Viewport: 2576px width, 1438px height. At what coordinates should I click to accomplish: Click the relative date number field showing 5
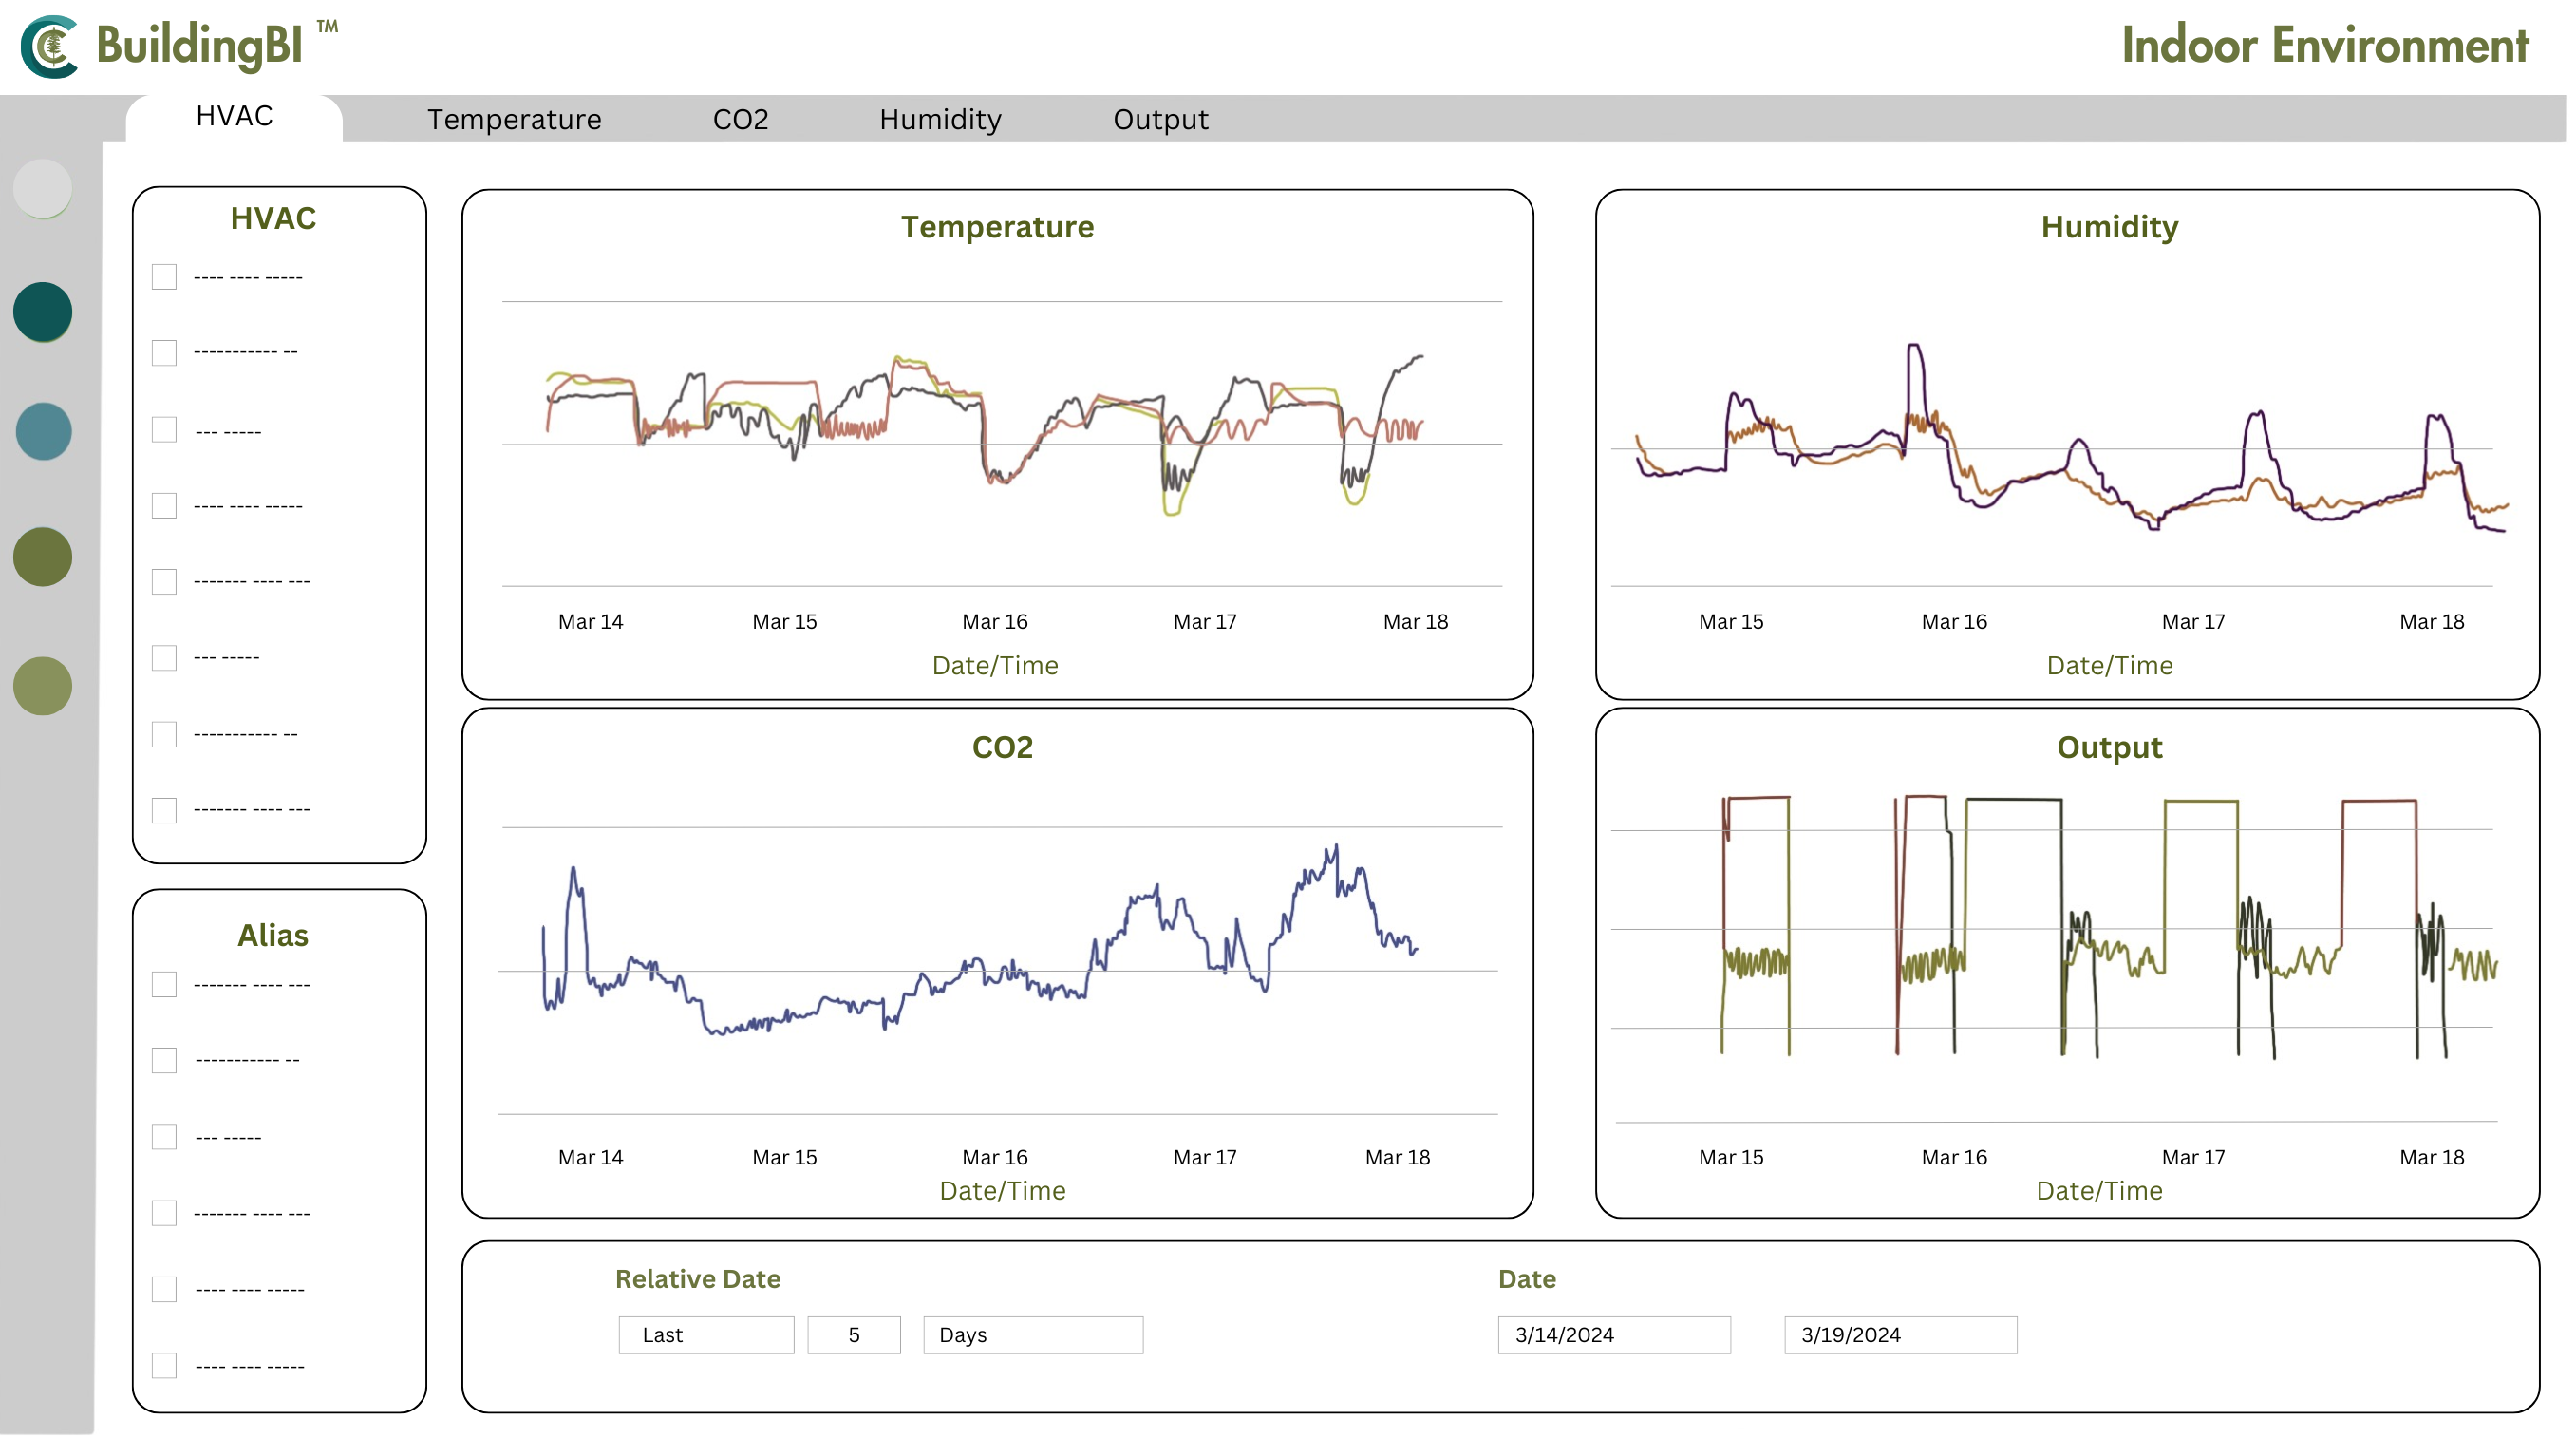point(853,1335)
